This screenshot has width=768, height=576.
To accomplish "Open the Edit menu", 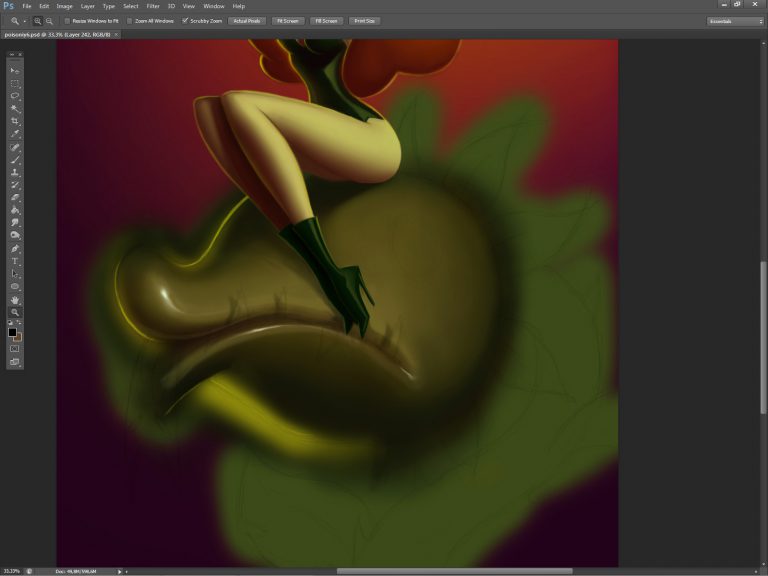I will [44, 6].
